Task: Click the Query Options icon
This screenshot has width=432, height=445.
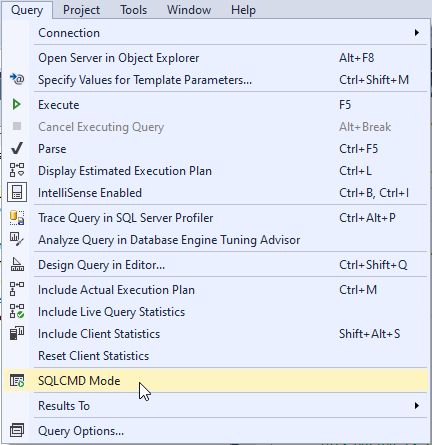Action: [17, 430]
